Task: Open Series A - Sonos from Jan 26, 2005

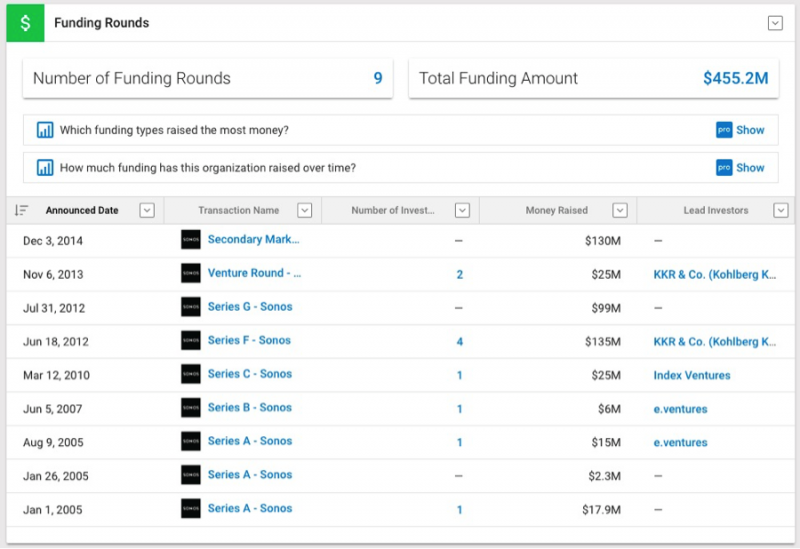Action: [x=250, y=475]
